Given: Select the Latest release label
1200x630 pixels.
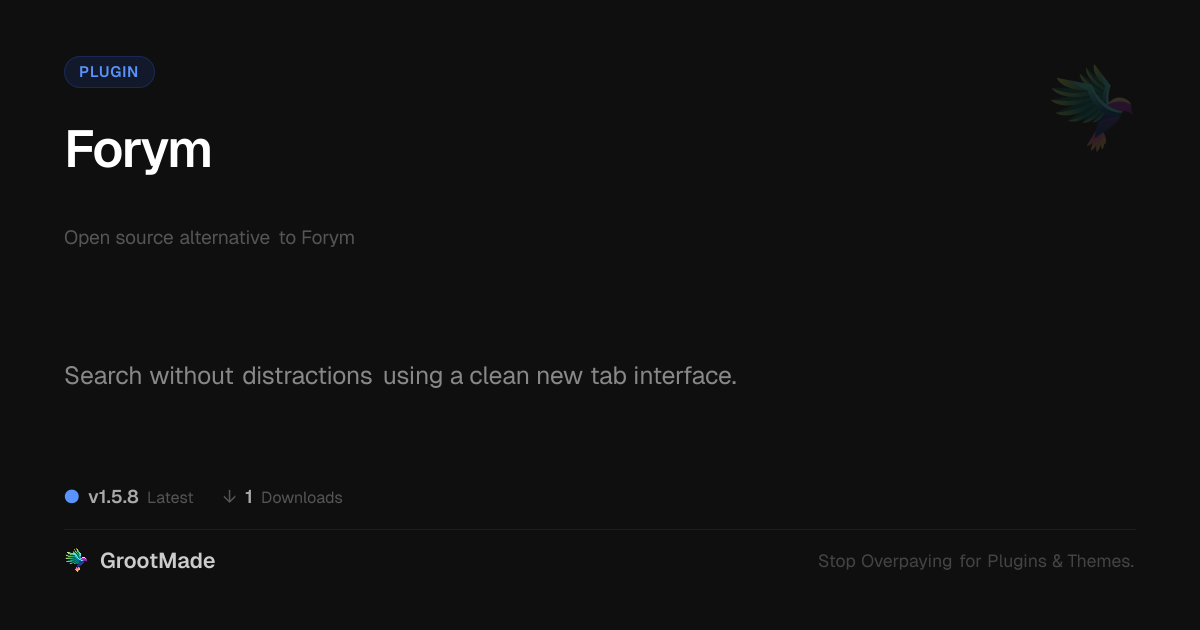Looking at the screenshot, I should 170,498.
